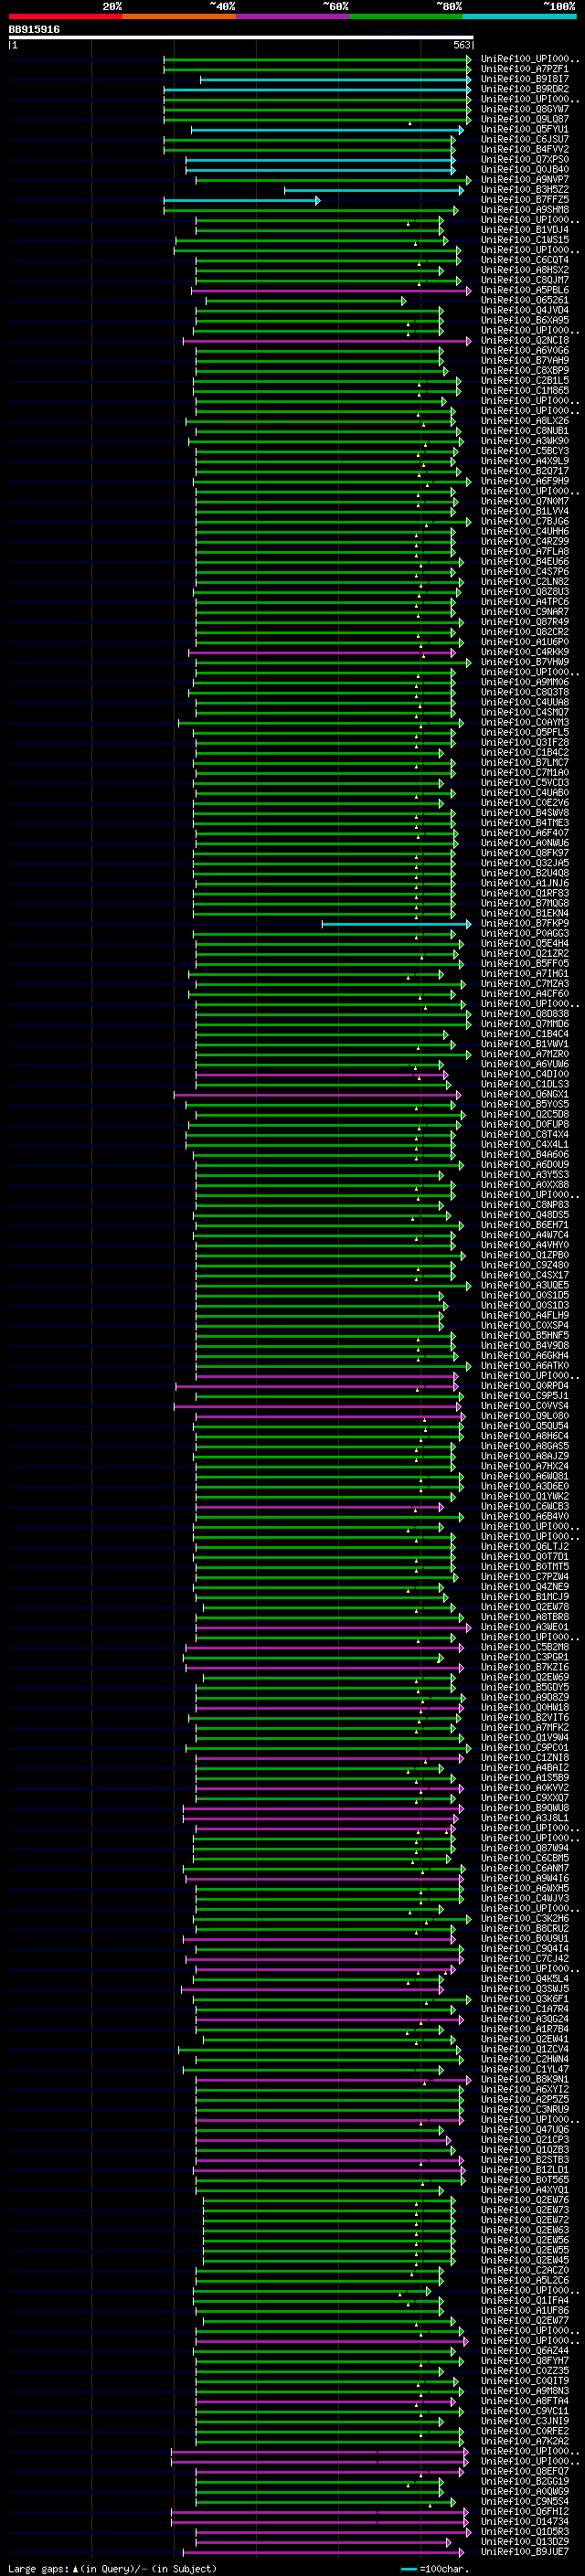Viewport: 585px width, 2576px height.
Task: Click hit label UniRef100_C1M865
Action: pyautogui.click(x=525, y=391)
